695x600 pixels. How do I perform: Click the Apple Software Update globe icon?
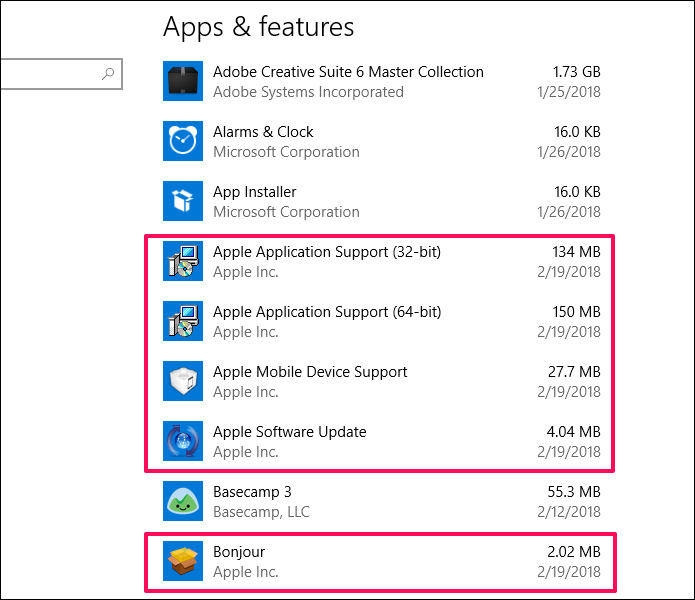pyautogui.click(x=183, y=441)
